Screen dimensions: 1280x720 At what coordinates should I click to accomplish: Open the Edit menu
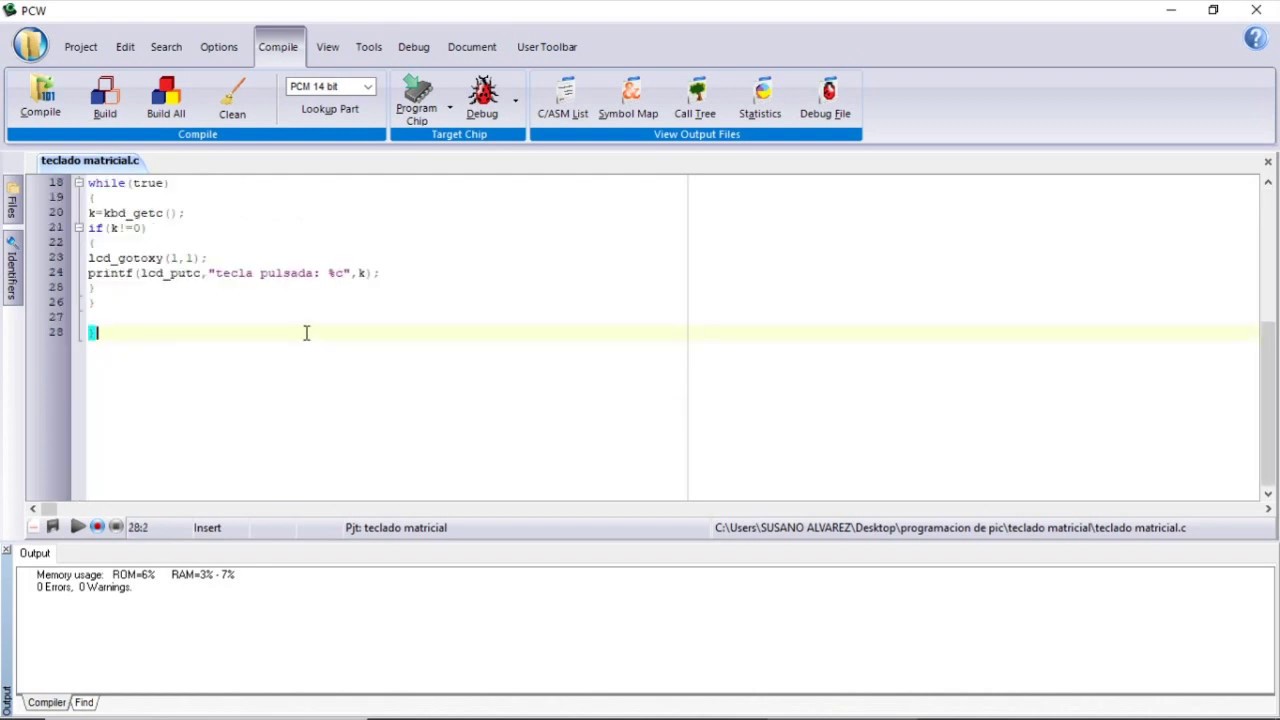[125, 47]
